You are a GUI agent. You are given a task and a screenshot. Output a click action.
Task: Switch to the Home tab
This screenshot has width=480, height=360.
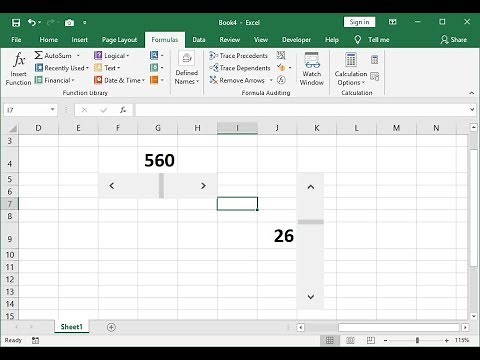click(x=49, y=40)
